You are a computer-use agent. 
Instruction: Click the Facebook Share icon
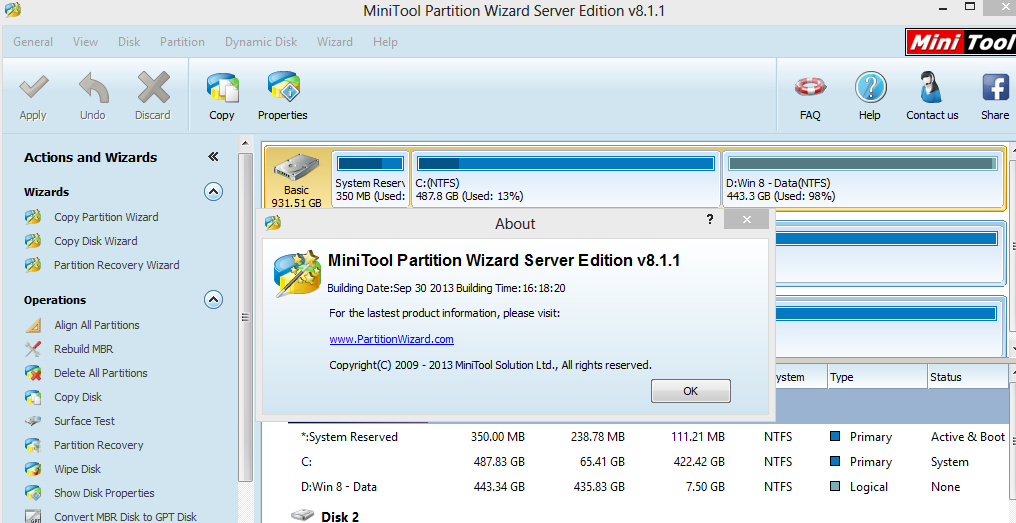tap(996, 87)
